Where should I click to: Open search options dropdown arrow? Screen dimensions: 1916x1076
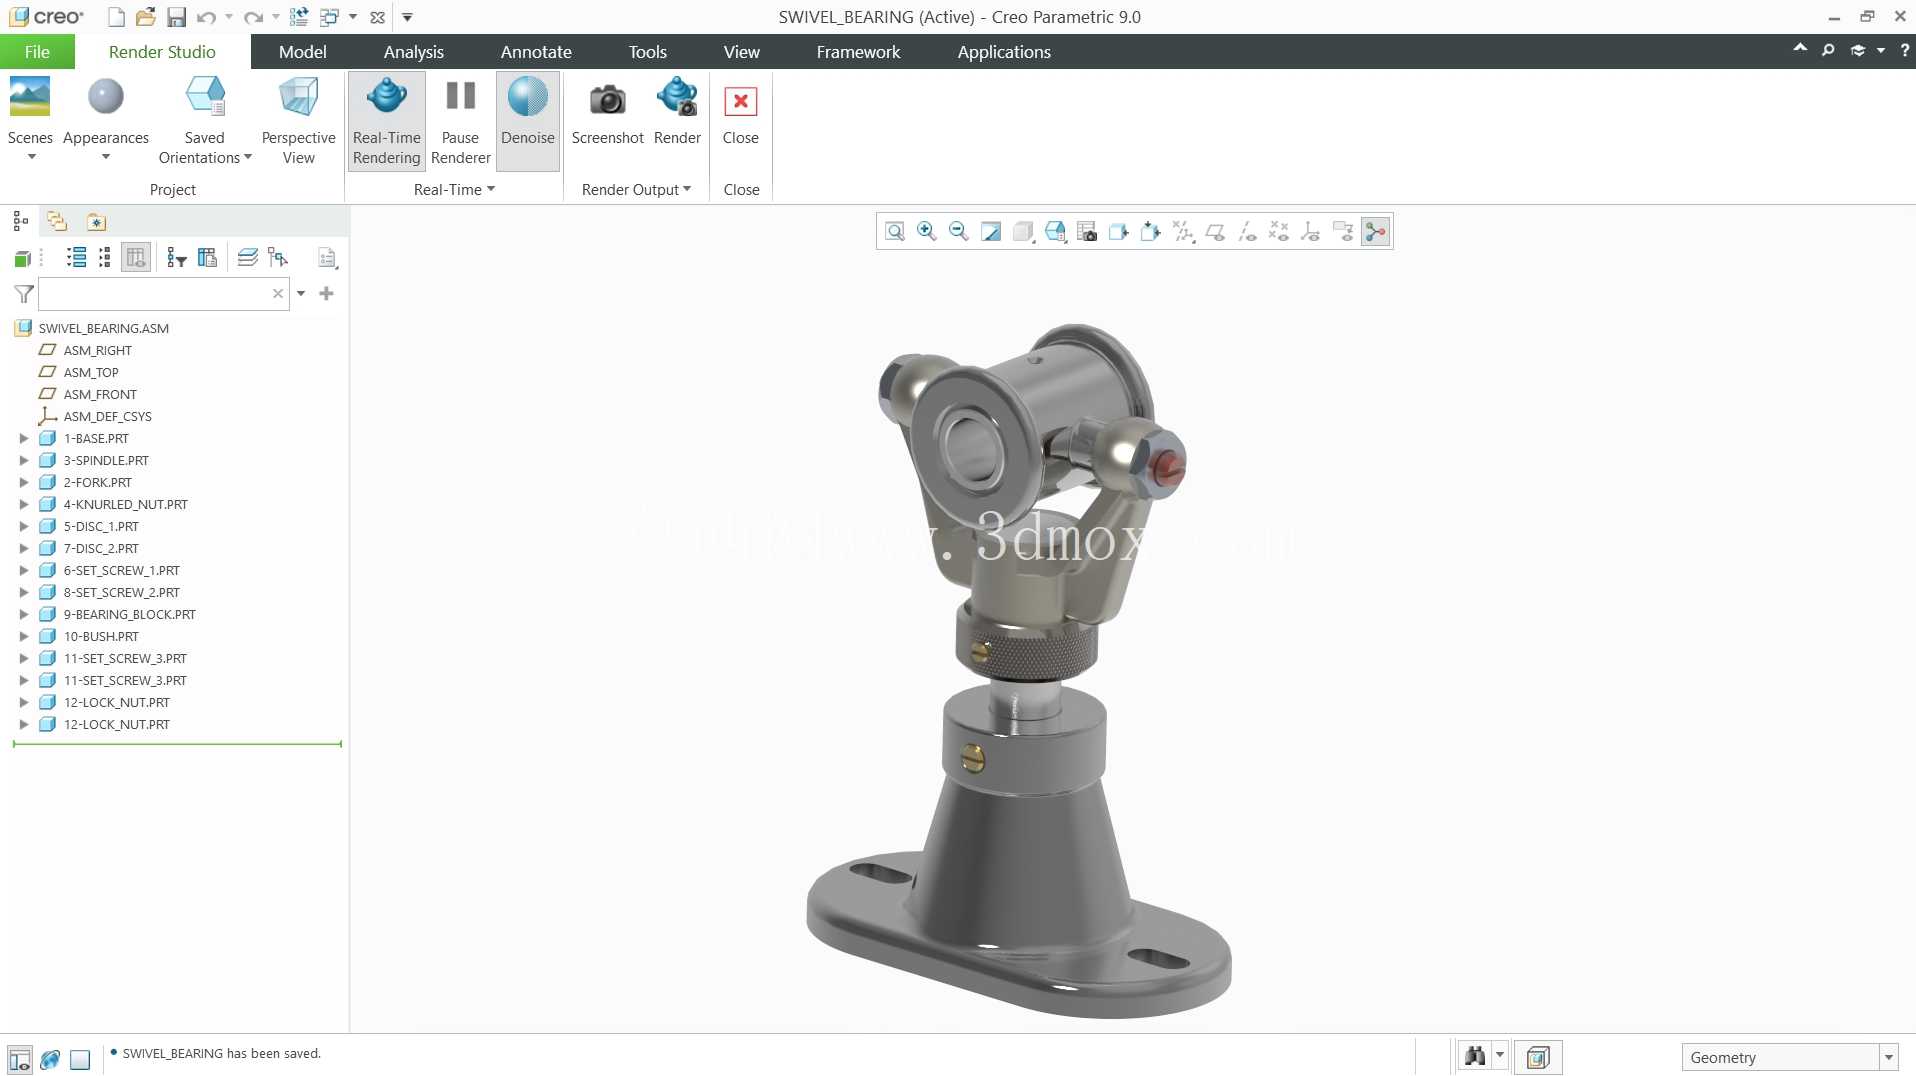tap(301, 294)
